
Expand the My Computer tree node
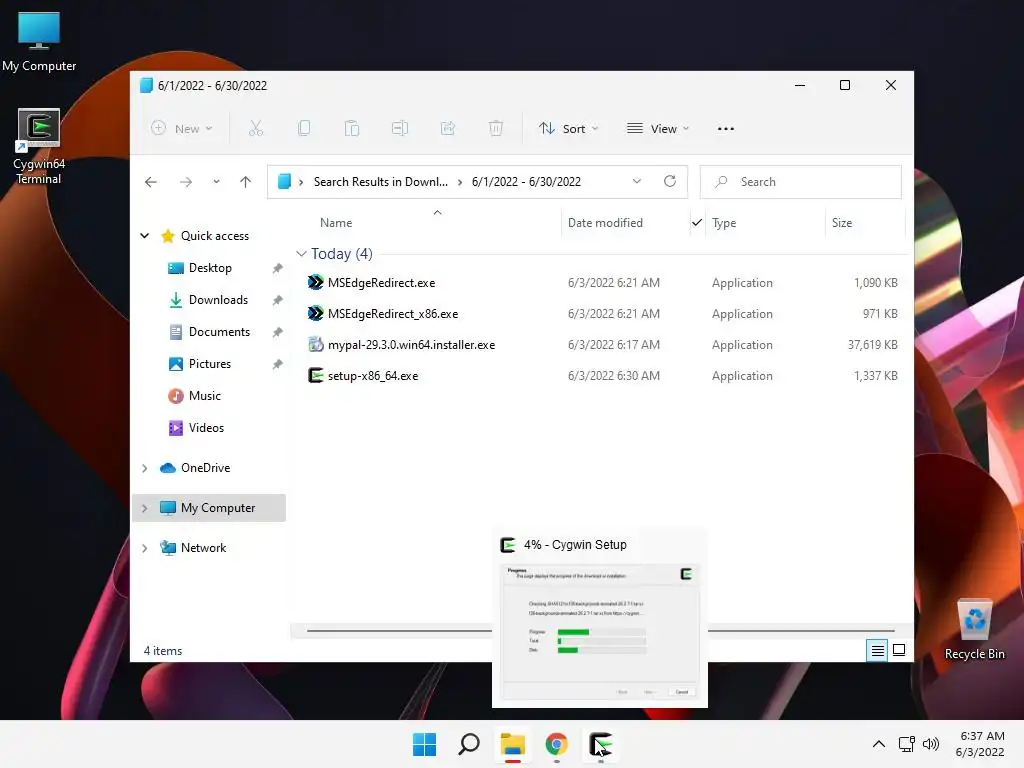tap(145, 508)
